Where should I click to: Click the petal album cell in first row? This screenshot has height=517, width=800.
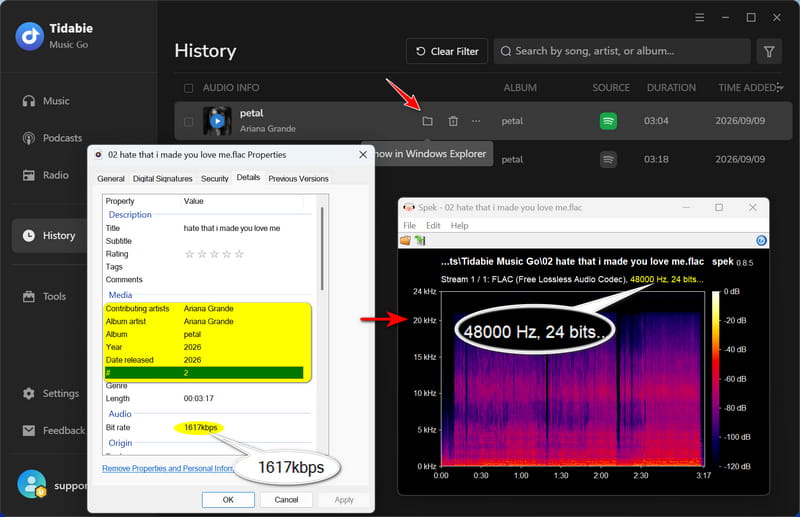(512, 121)
